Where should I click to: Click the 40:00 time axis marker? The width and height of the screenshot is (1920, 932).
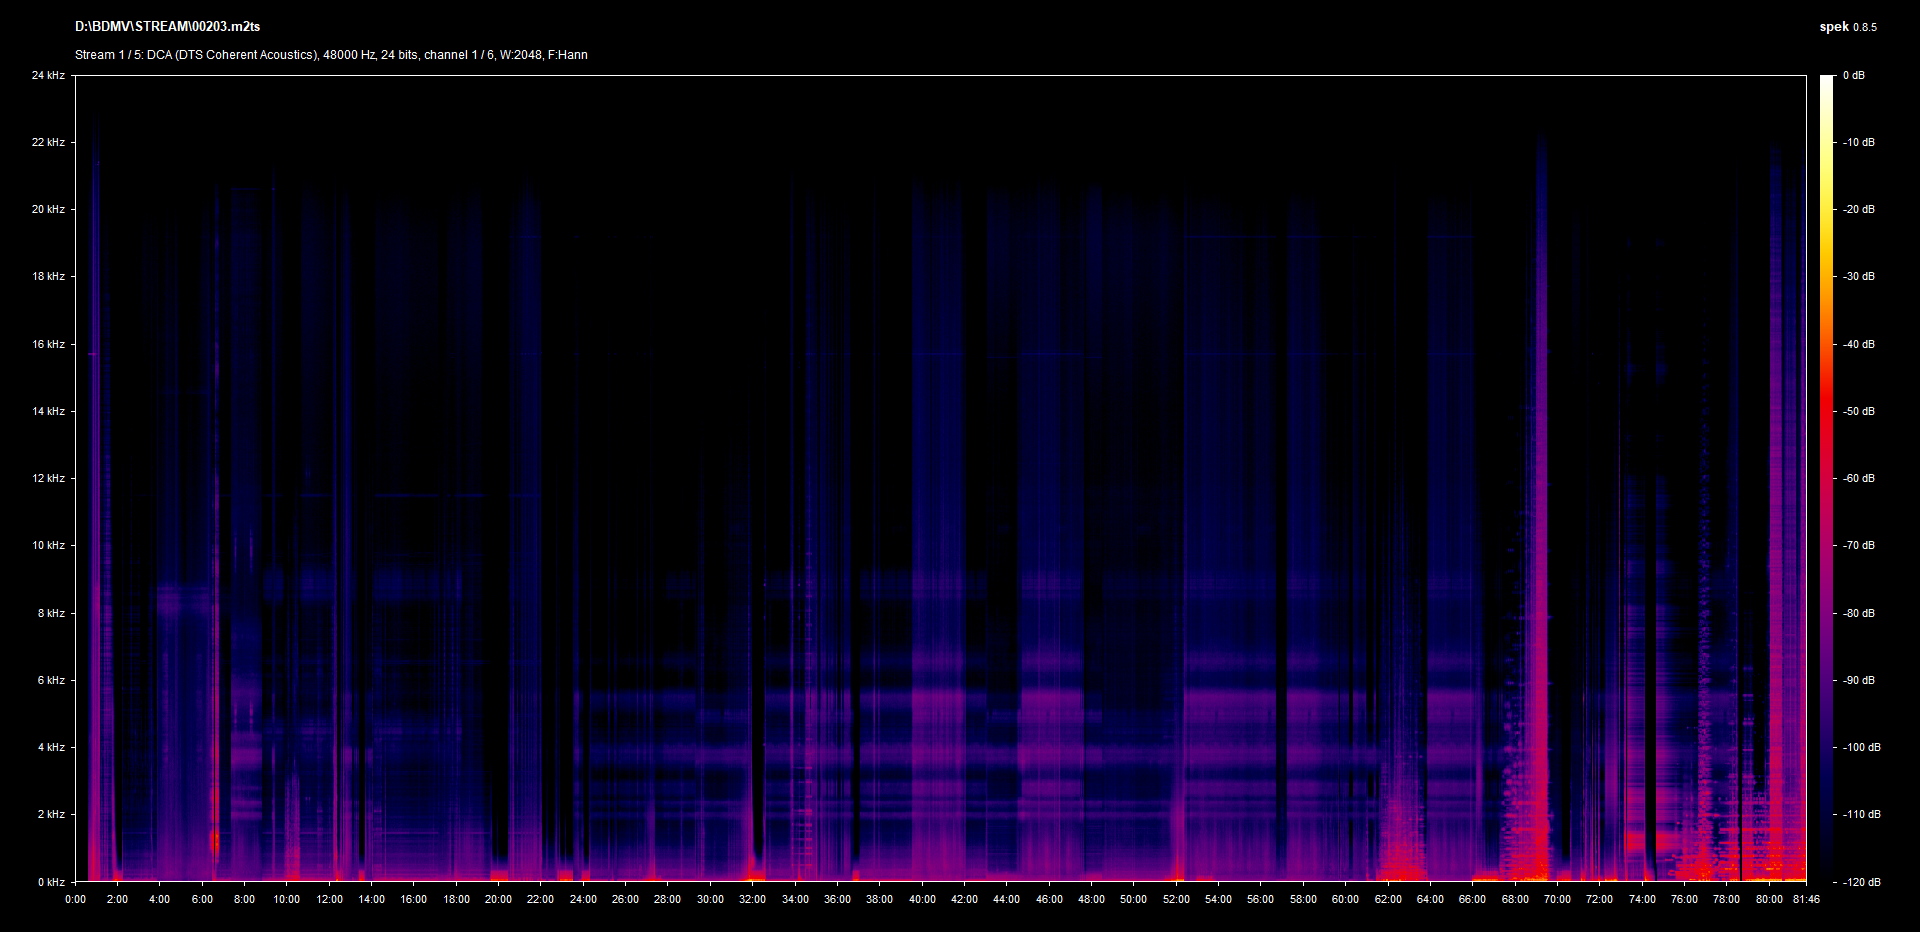coord(922,899)
